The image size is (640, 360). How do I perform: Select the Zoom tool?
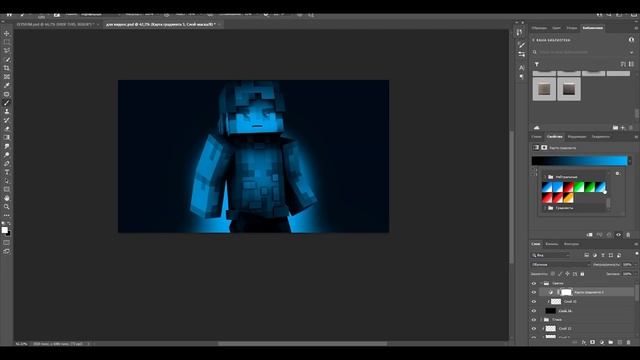tap(7, 207)
